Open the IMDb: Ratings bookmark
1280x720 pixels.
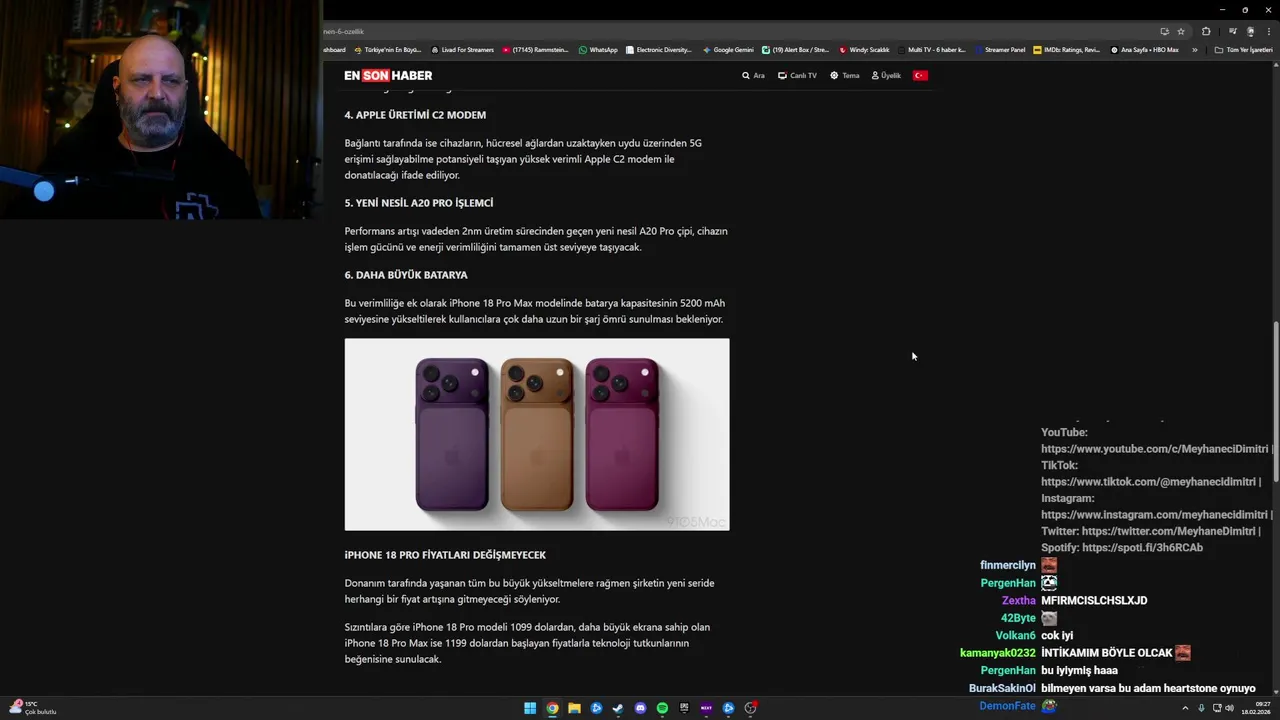point(1067,50)
